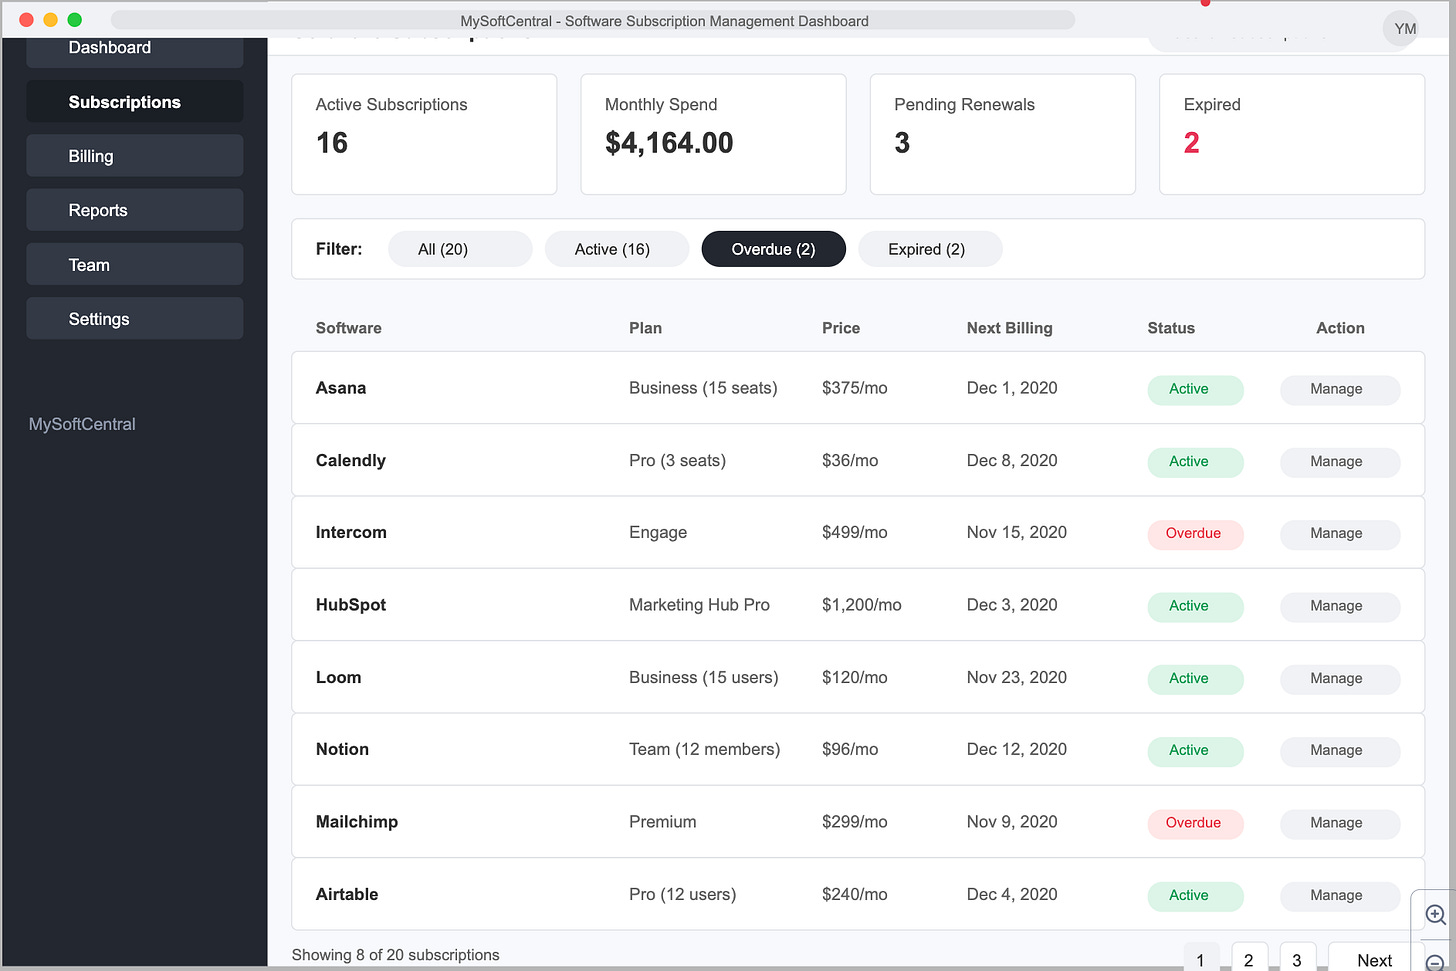
Task: Open Reports in the sidebar
Action: tap(135, 210)
